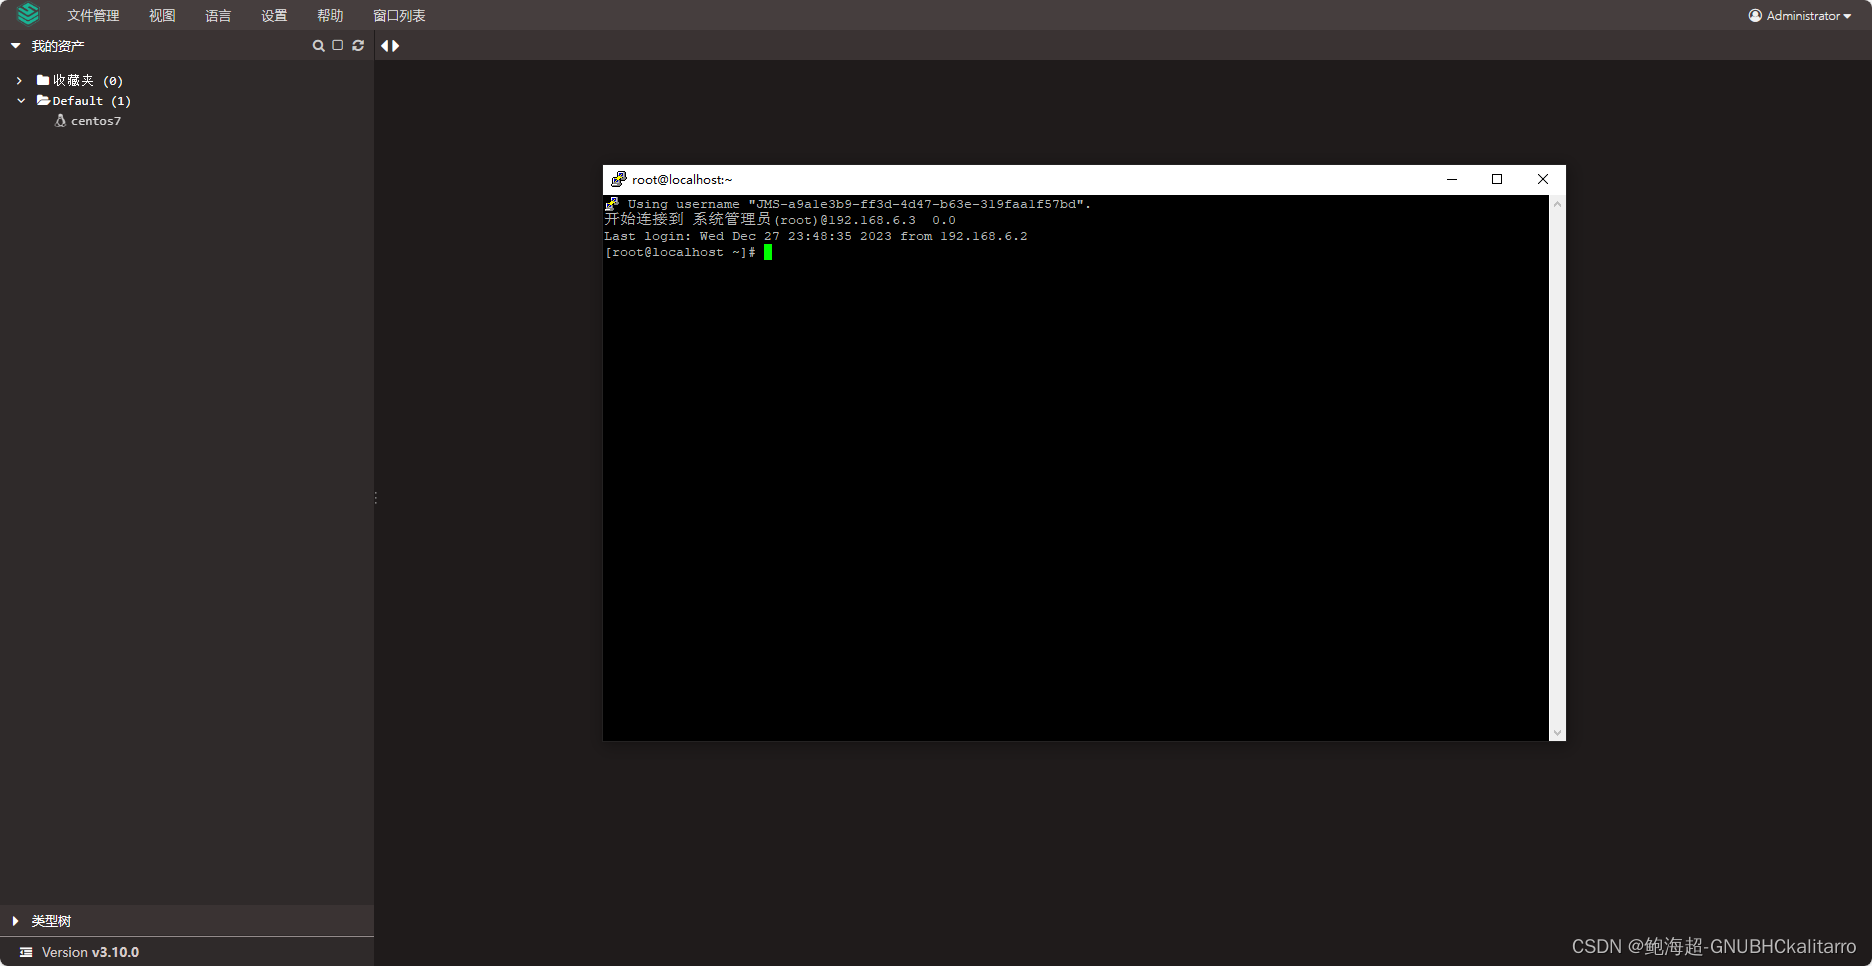Select the centos7 Linux asset icon
The height and width of the screenshot is (966, 1872).
pyautogui.click(x=60, y=120)
